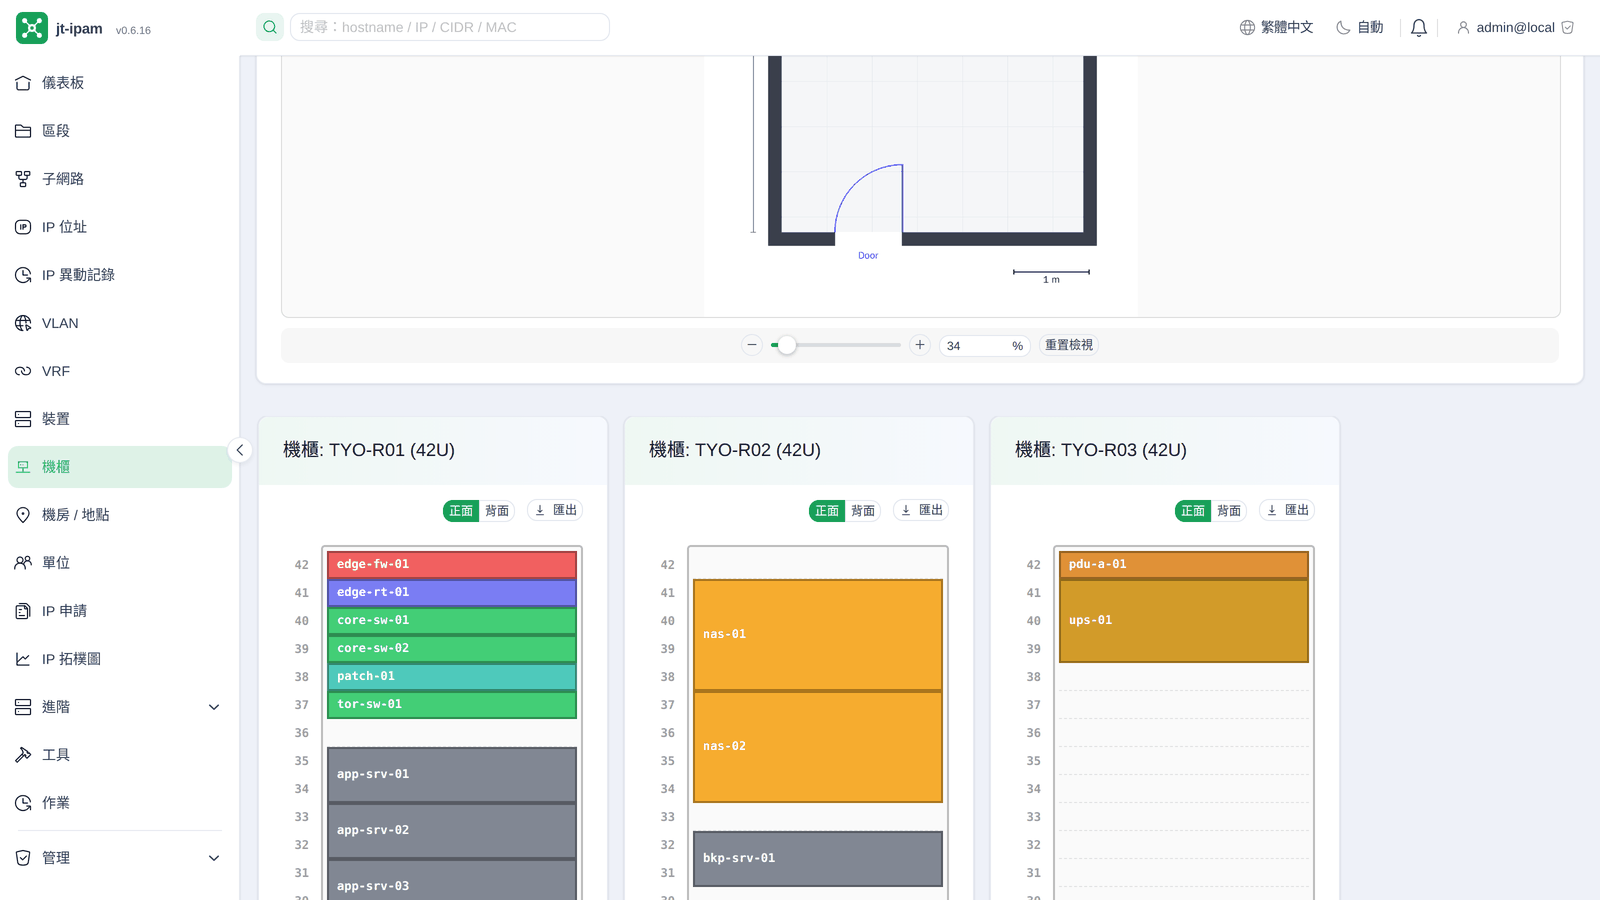Select the app-srv-01 server
The width and height of the screenshot is (1600, 900).
pyautogui.click(x=452, y=775)
